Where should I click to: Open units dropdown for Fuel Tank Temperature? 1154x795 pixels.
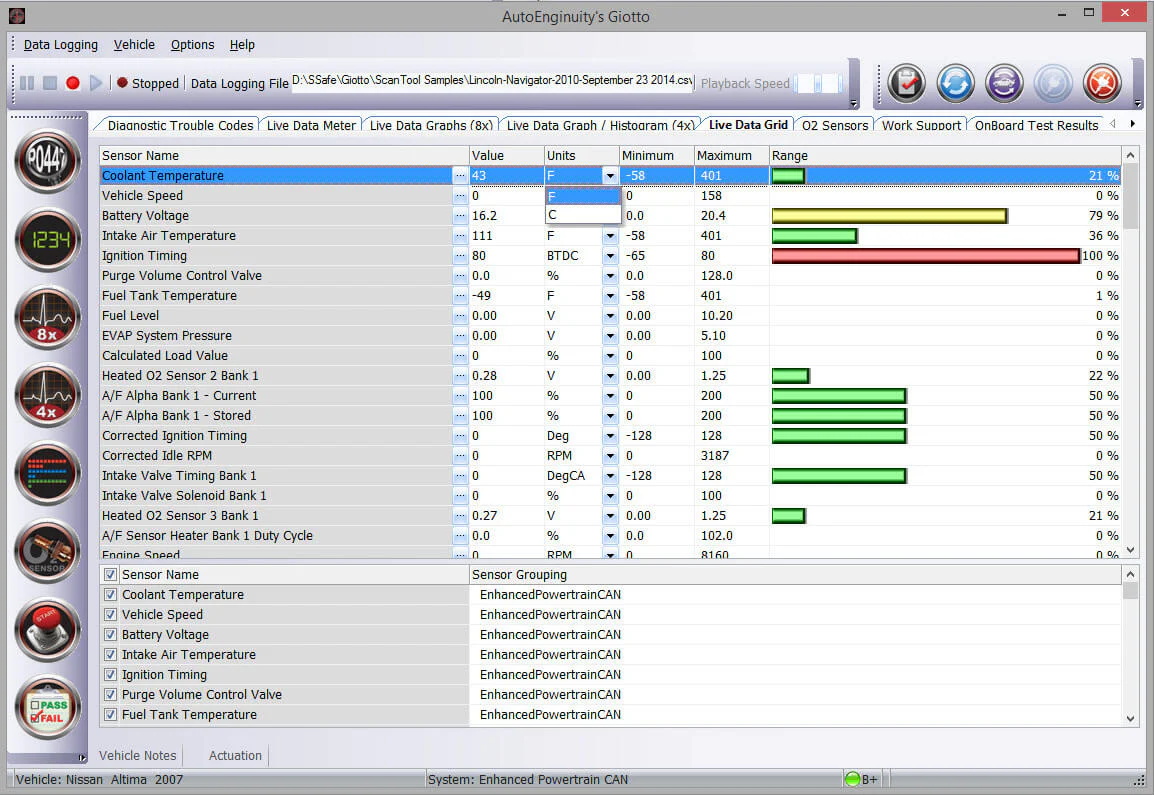click(610, 295)
